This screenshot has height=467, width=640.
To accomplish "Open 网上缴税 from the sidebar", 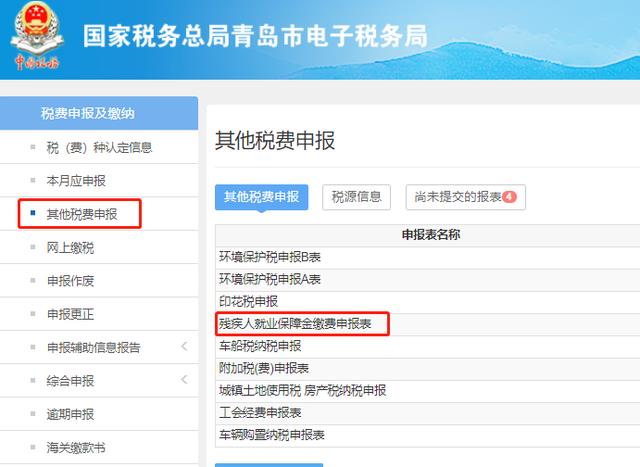I will click(x=70, y=247).
